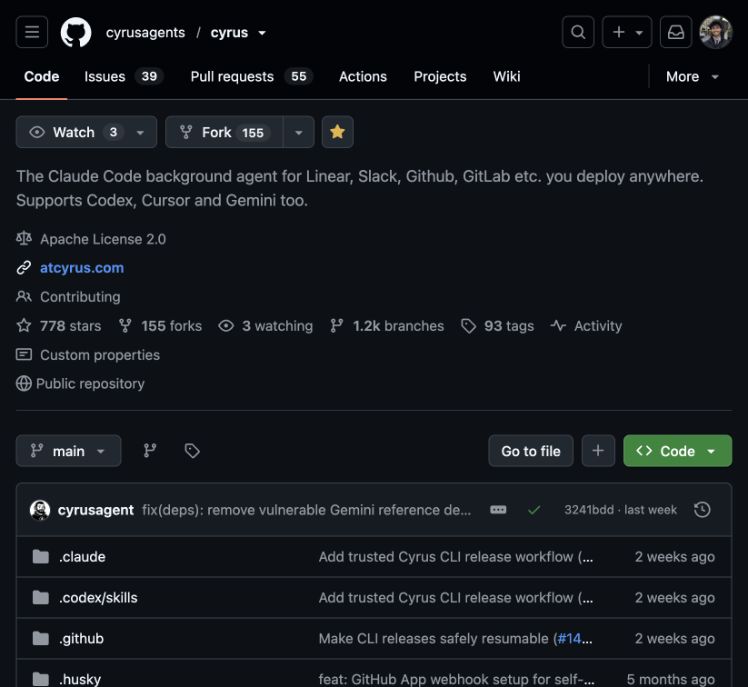Click the people icon beside Contributing
Screen dimensions: 748x687
click(x=24, y=297)
